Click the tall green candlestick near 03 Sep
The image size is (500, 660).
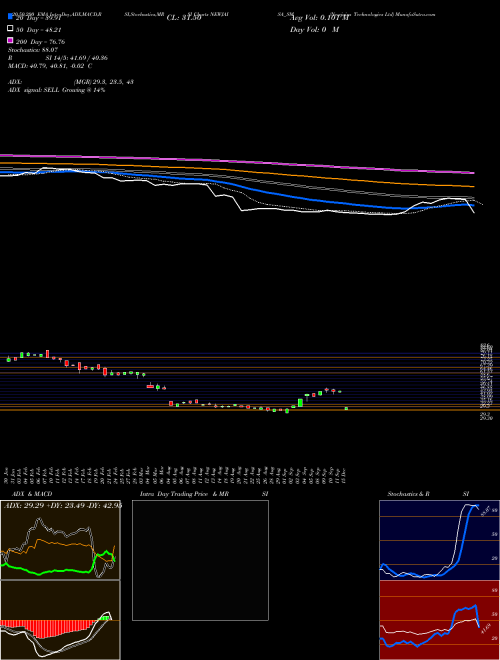point(300,403)
